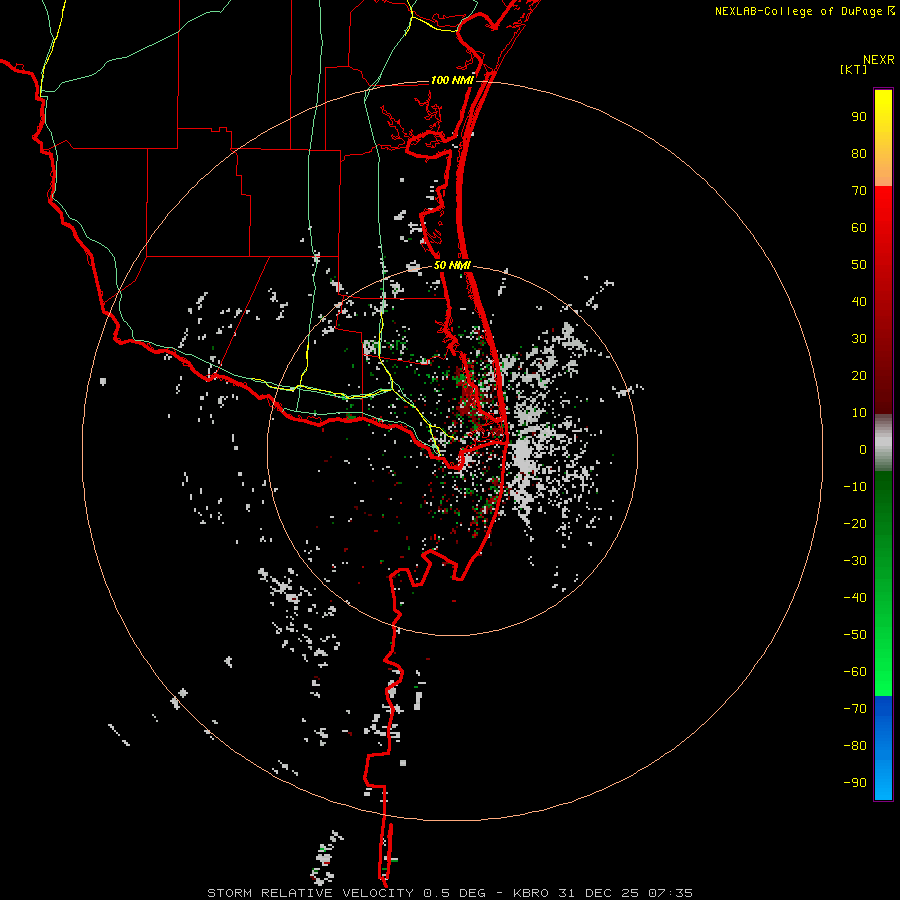Click the 70 value on velocity scale
The width and height of the screenshot is (900, 900).
point(859,191)
